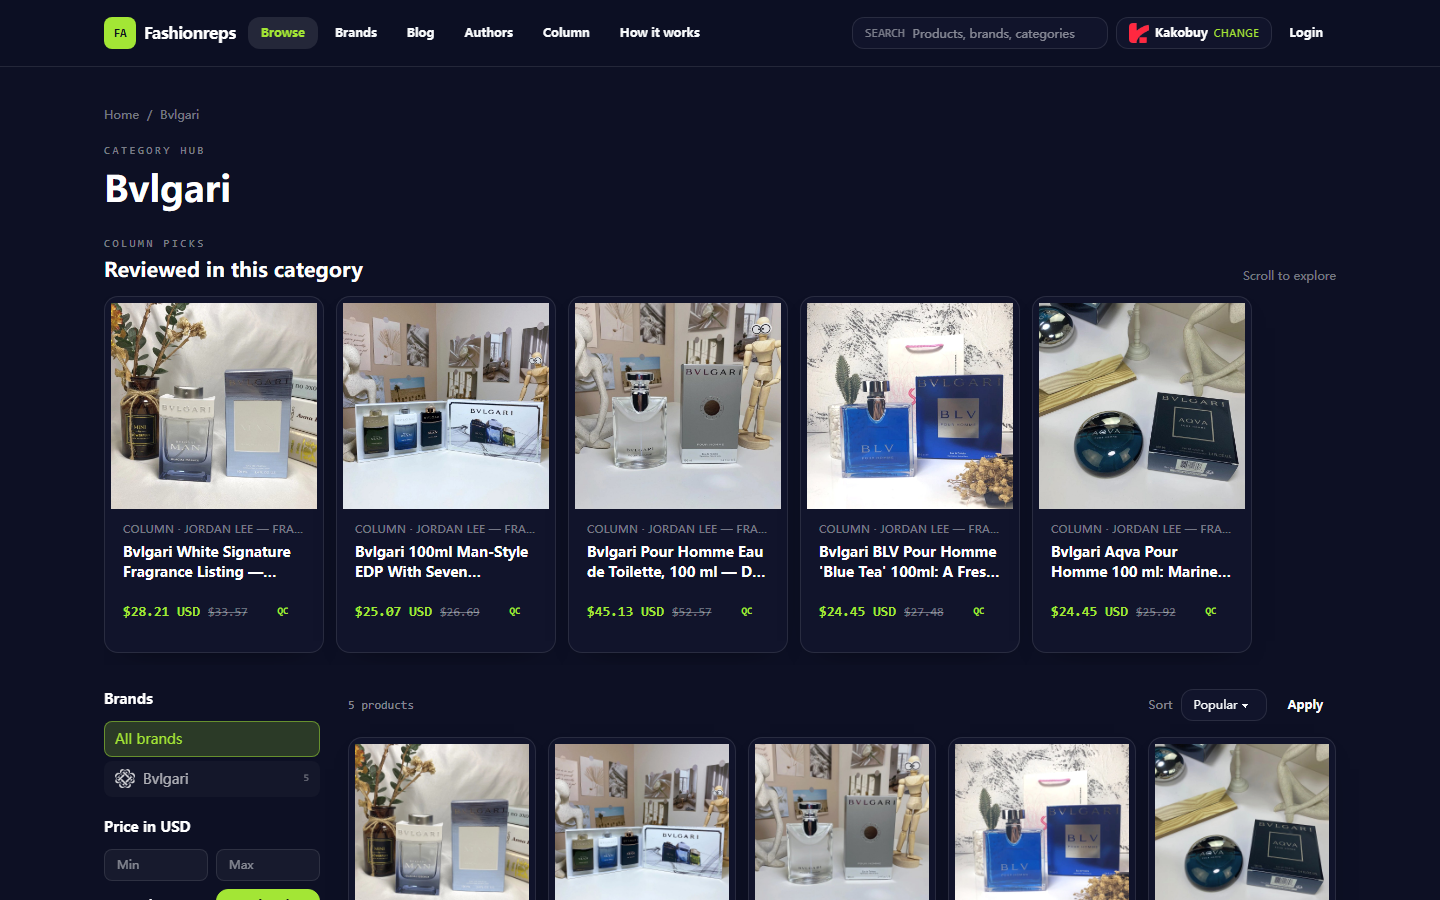This screenshot has width=1440, height=900.
Task: Open QC badge on White Signature card
Action: [x=283, y=611]
